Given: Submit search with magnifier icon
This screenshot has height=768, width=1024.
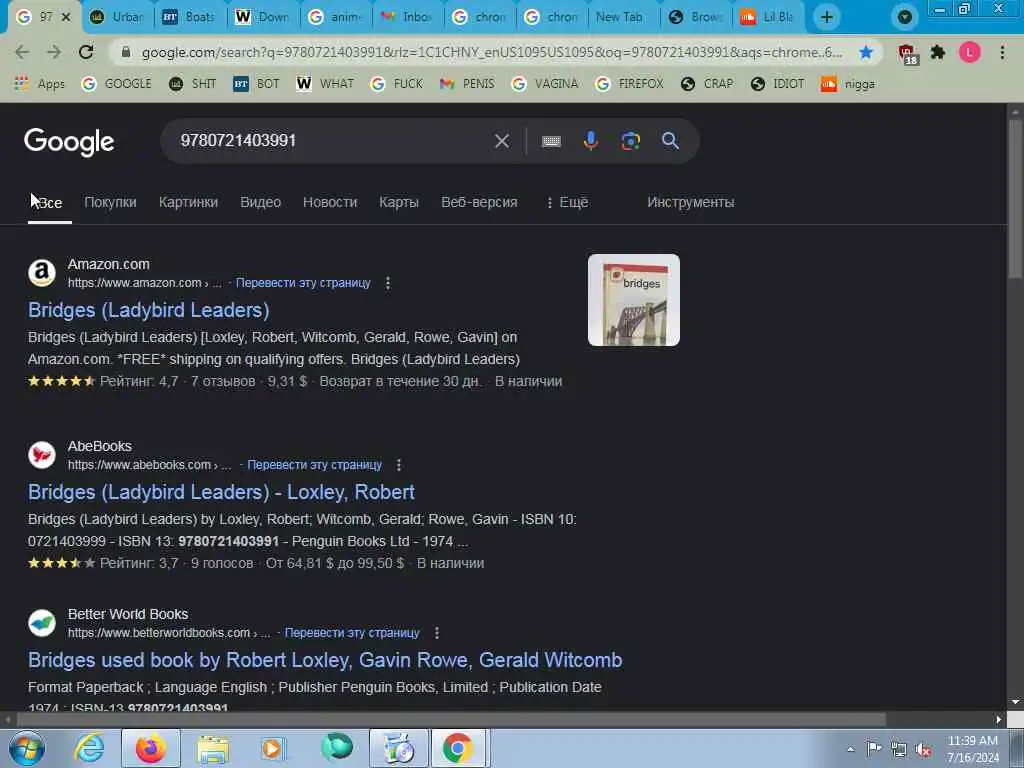Looking at the screenshot, I should (670, 140).
